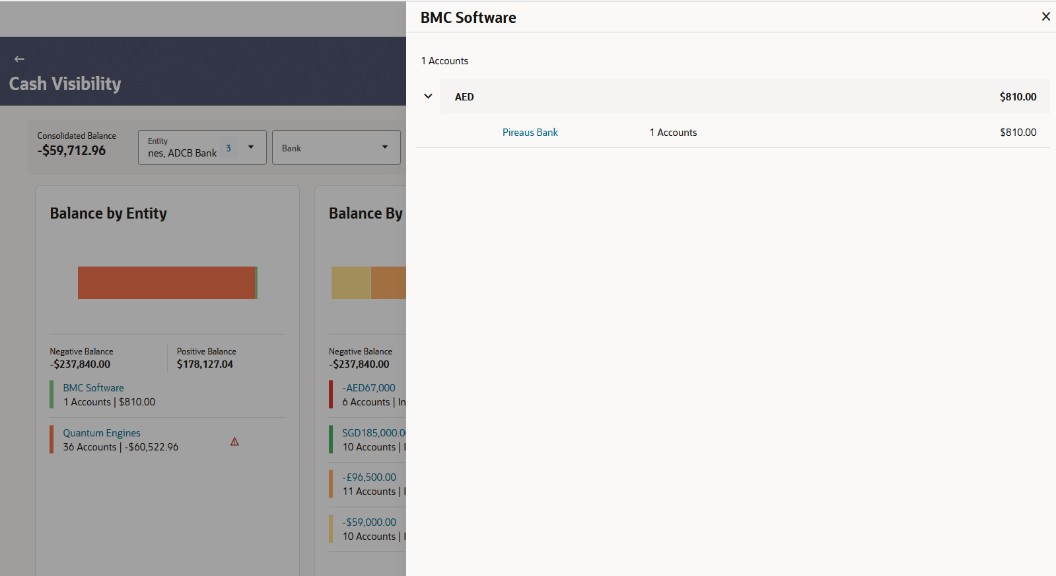Go back using the arrow above Cash Visibility
This screenshot has width=1056, height=576.
[20, 59]
